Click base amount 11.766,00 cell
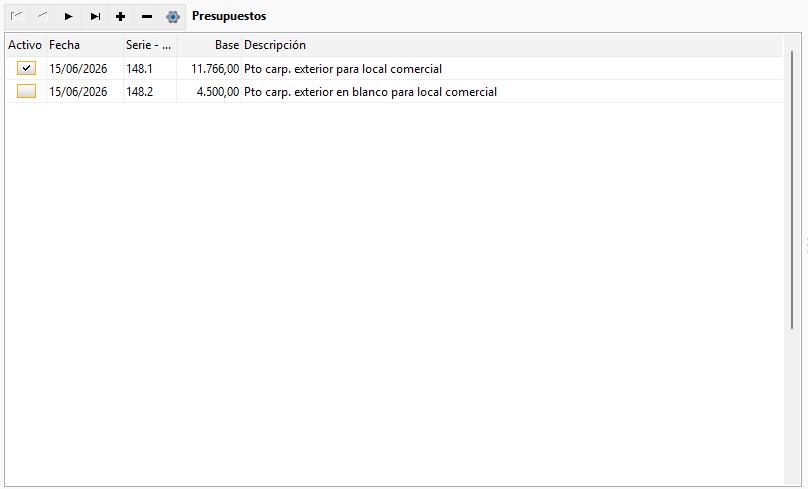This screenshot has width=808, height=489. pos(209,69)
